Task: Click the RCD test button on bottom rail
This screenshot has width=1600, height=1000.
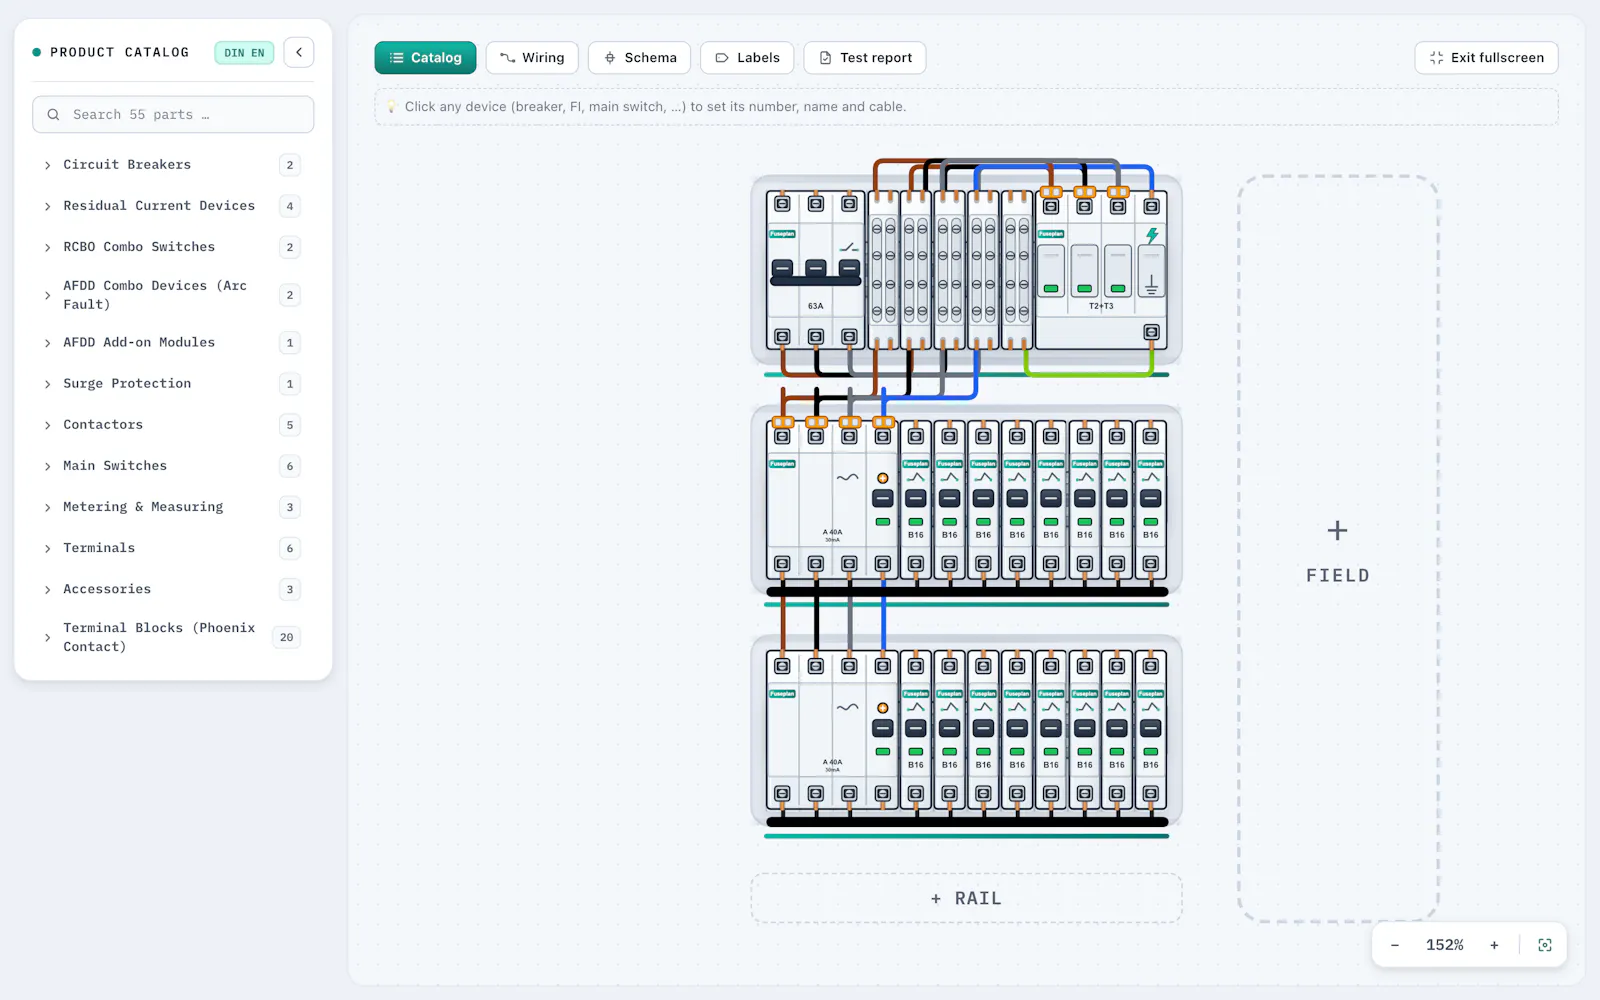Action: [x=882, y=708]
